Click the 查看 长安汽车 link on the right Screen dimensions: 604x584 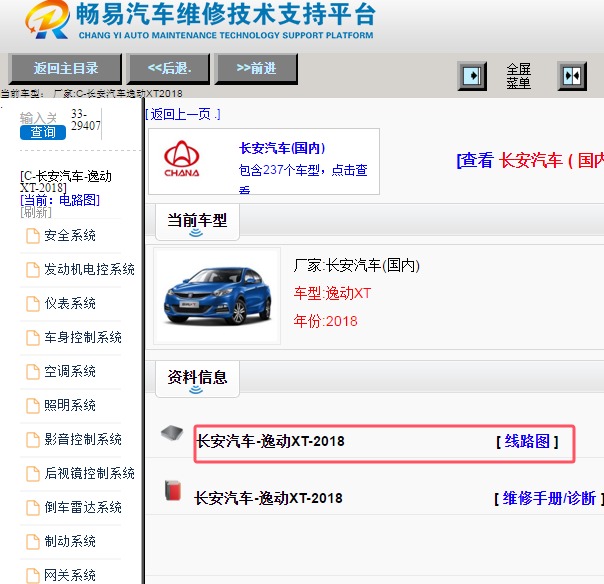[x=530, y=160]
